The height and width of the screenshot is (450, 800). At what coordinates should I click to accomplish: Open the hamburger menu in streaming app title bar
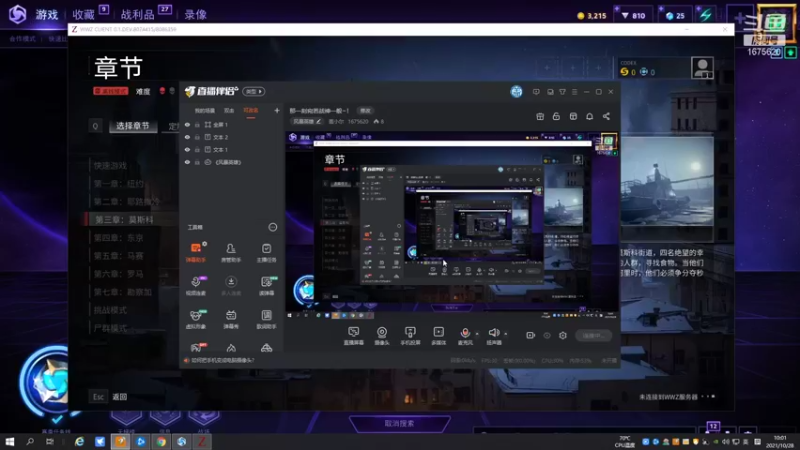coord(574,92)
